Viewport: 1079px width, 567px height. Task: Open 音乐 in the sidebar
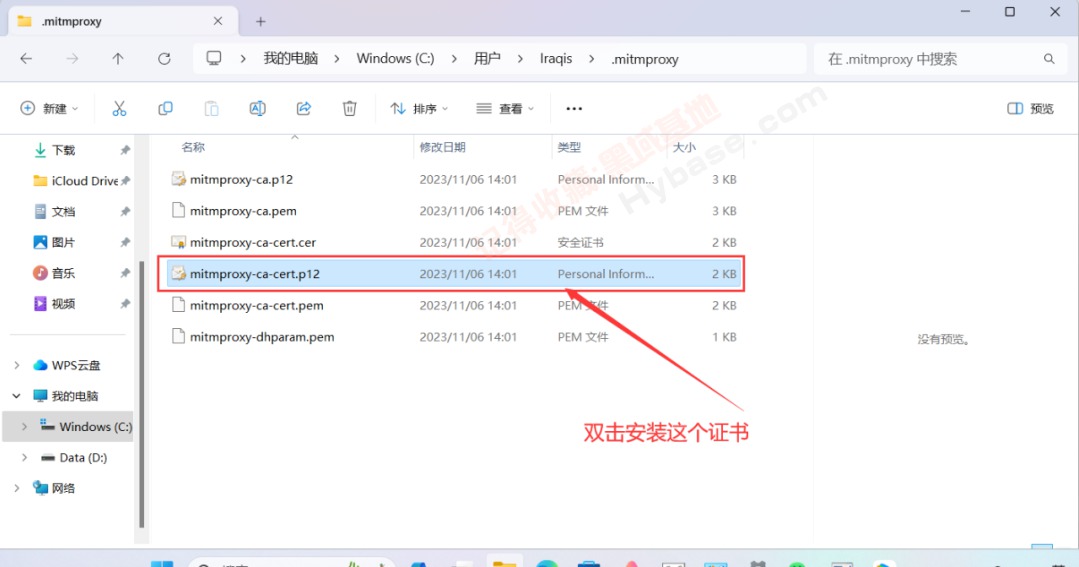[63, 273]
